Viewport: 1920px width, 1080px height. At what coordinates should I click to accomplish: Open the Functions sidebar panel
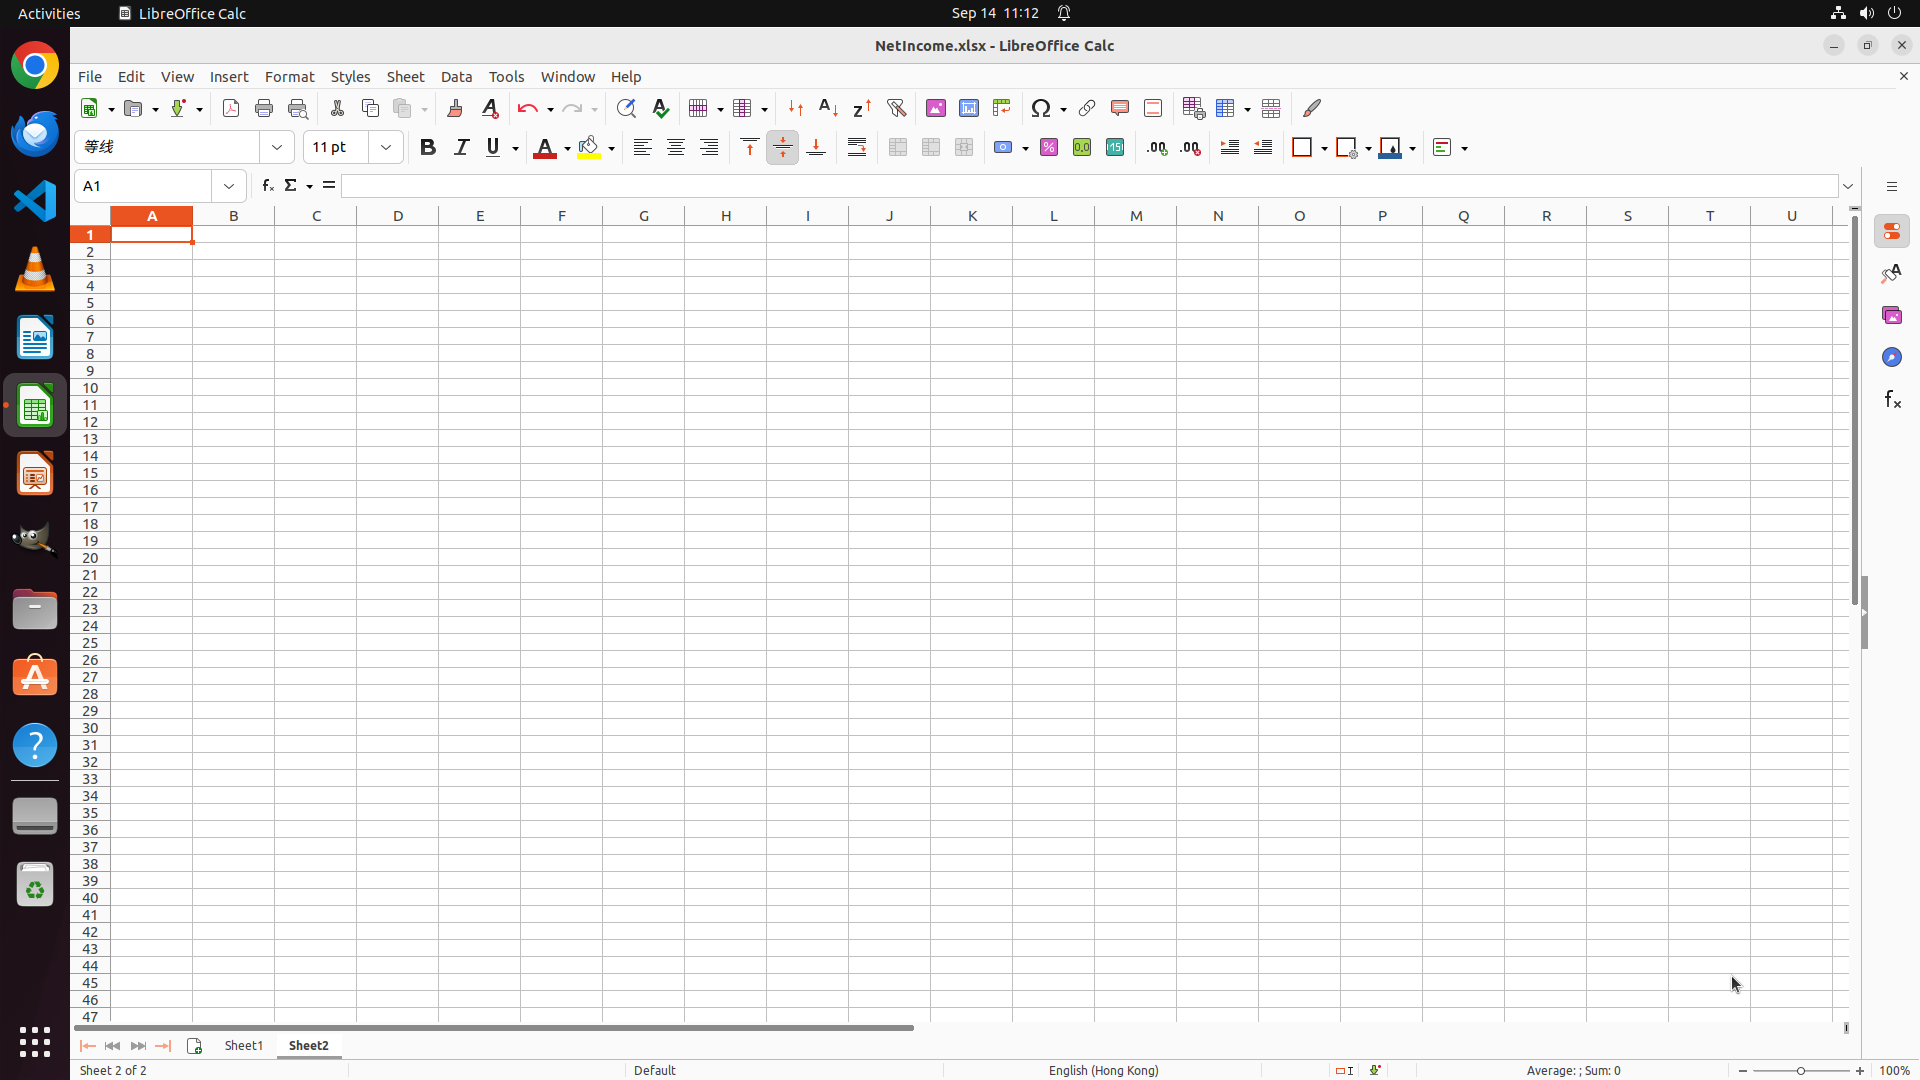point(1892,400)
